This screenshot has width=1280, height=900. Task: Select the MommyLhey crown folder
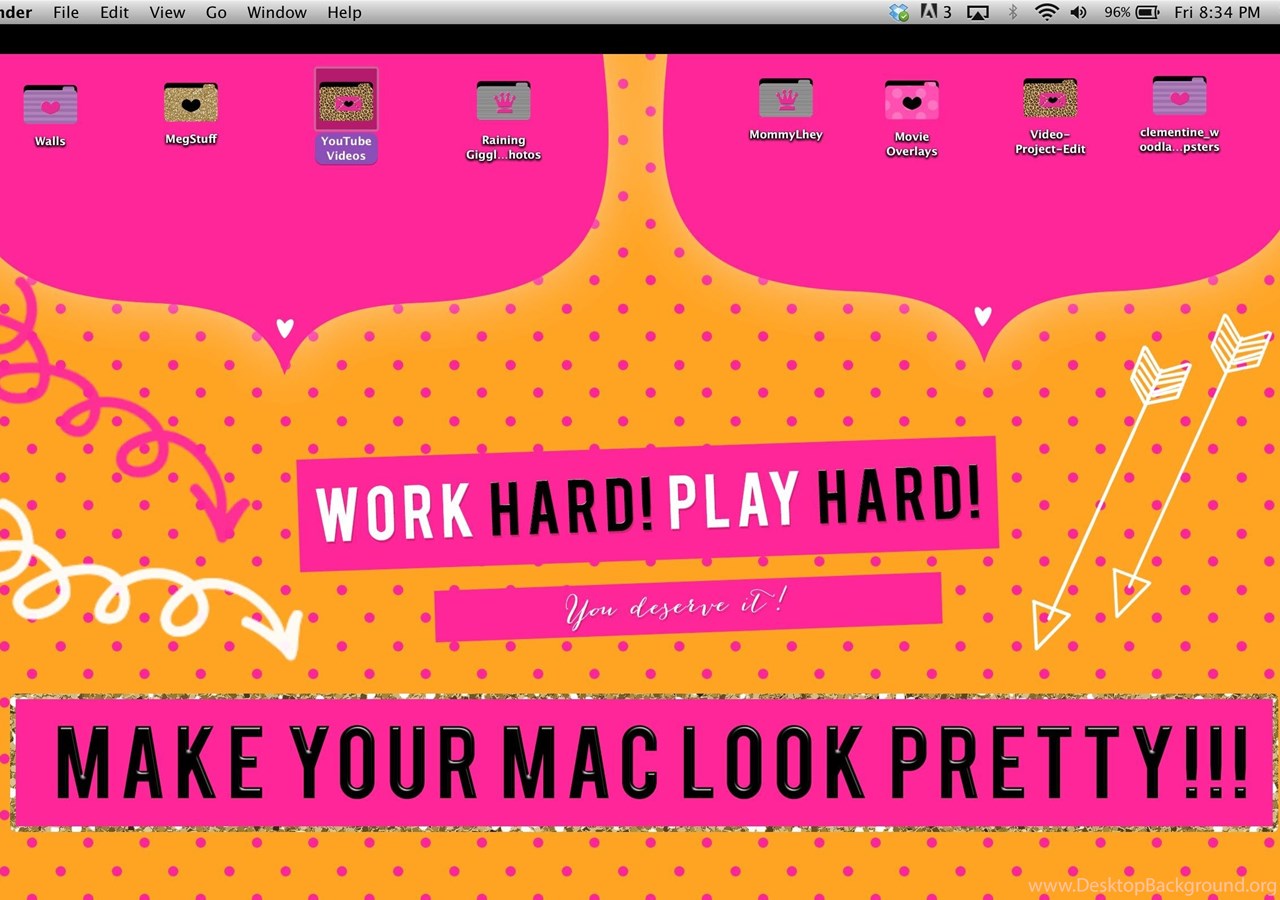tap(786, 98)
